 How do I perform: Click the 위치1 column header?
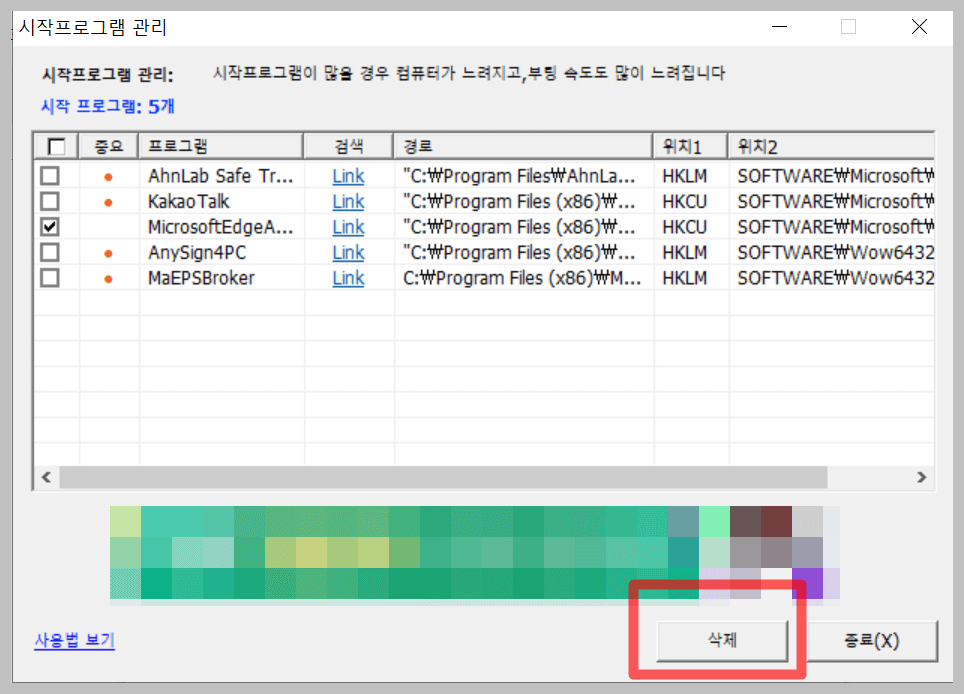pos(689,145)
